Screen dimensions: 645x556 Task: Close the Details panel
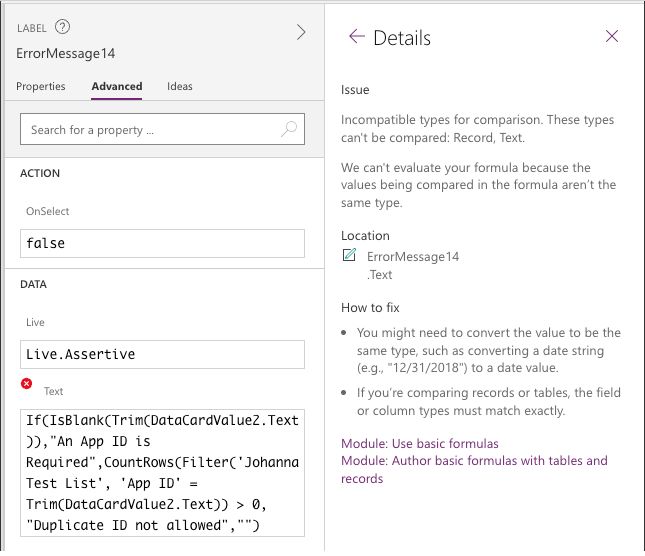click(612, 37)
